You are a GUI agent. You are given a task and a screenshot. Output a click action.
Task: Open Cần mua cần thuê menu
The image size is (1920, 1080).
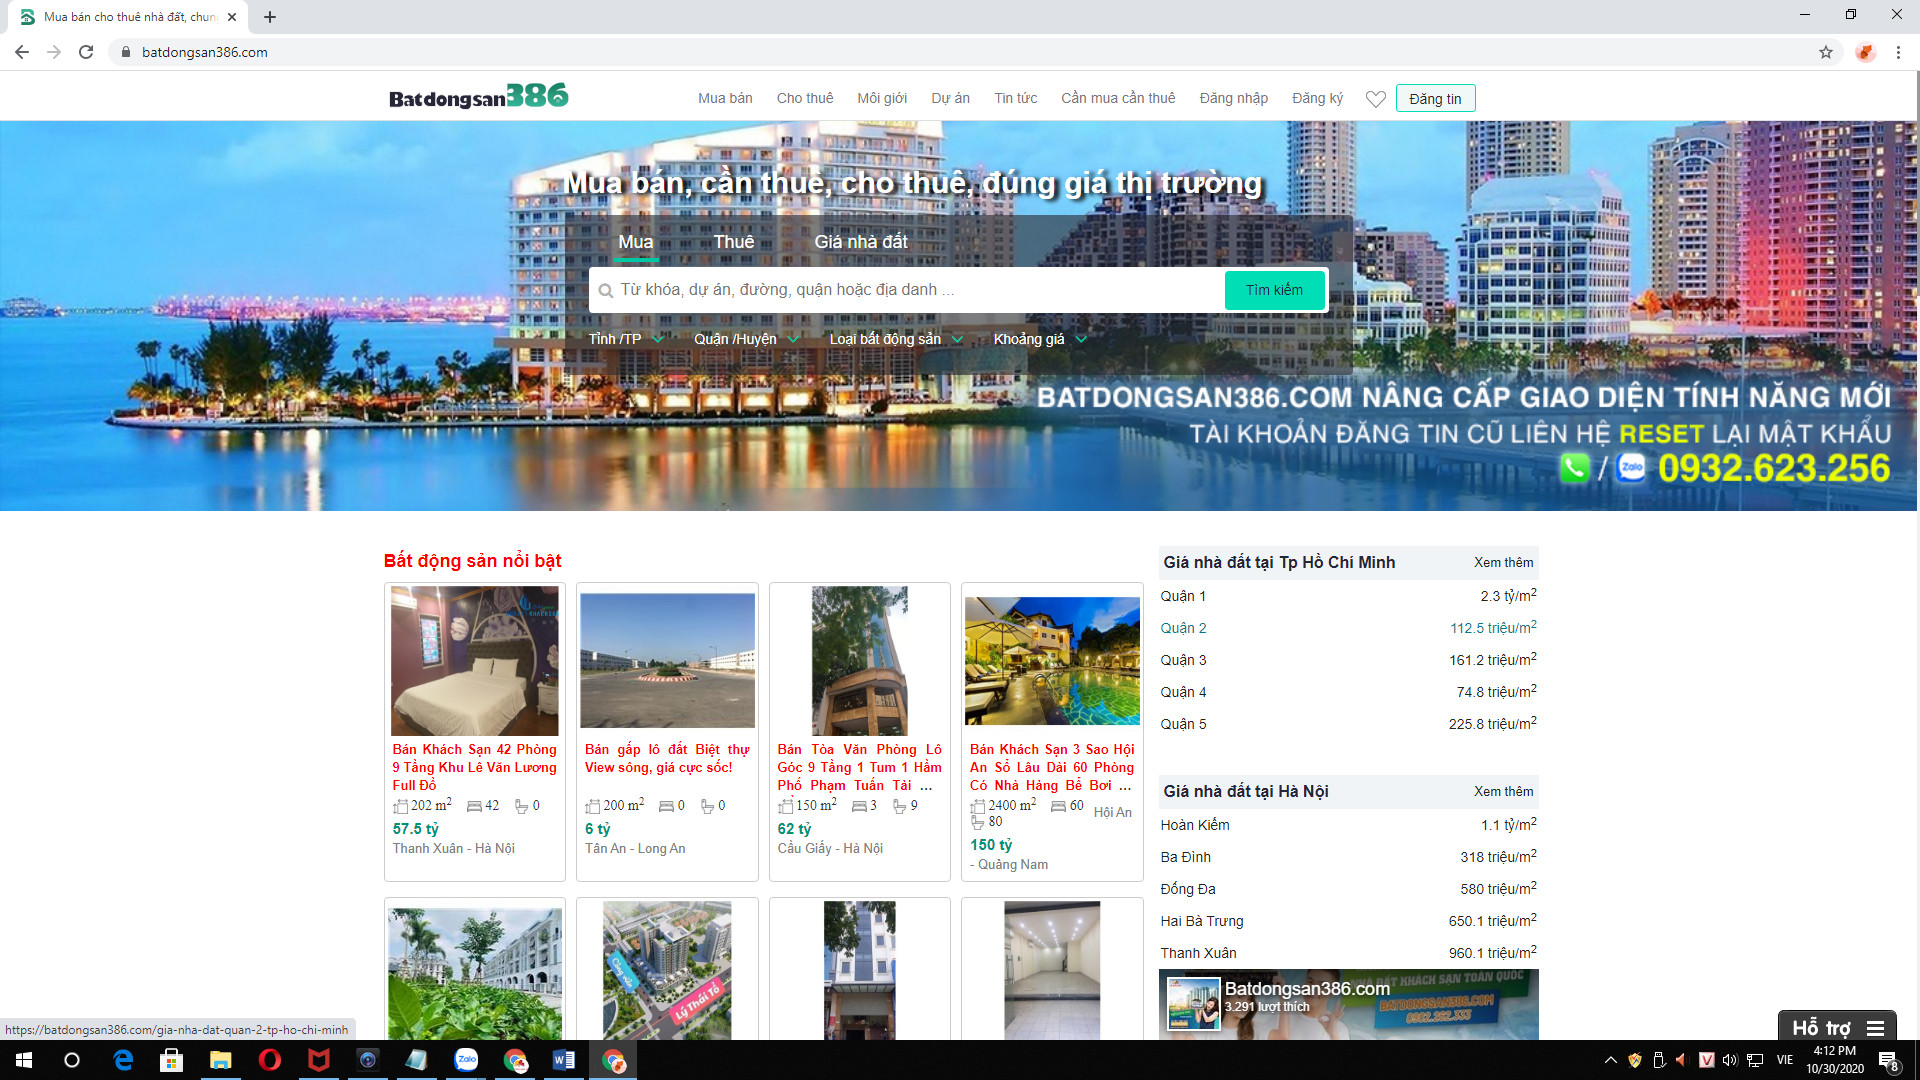tap(1118, 98)
